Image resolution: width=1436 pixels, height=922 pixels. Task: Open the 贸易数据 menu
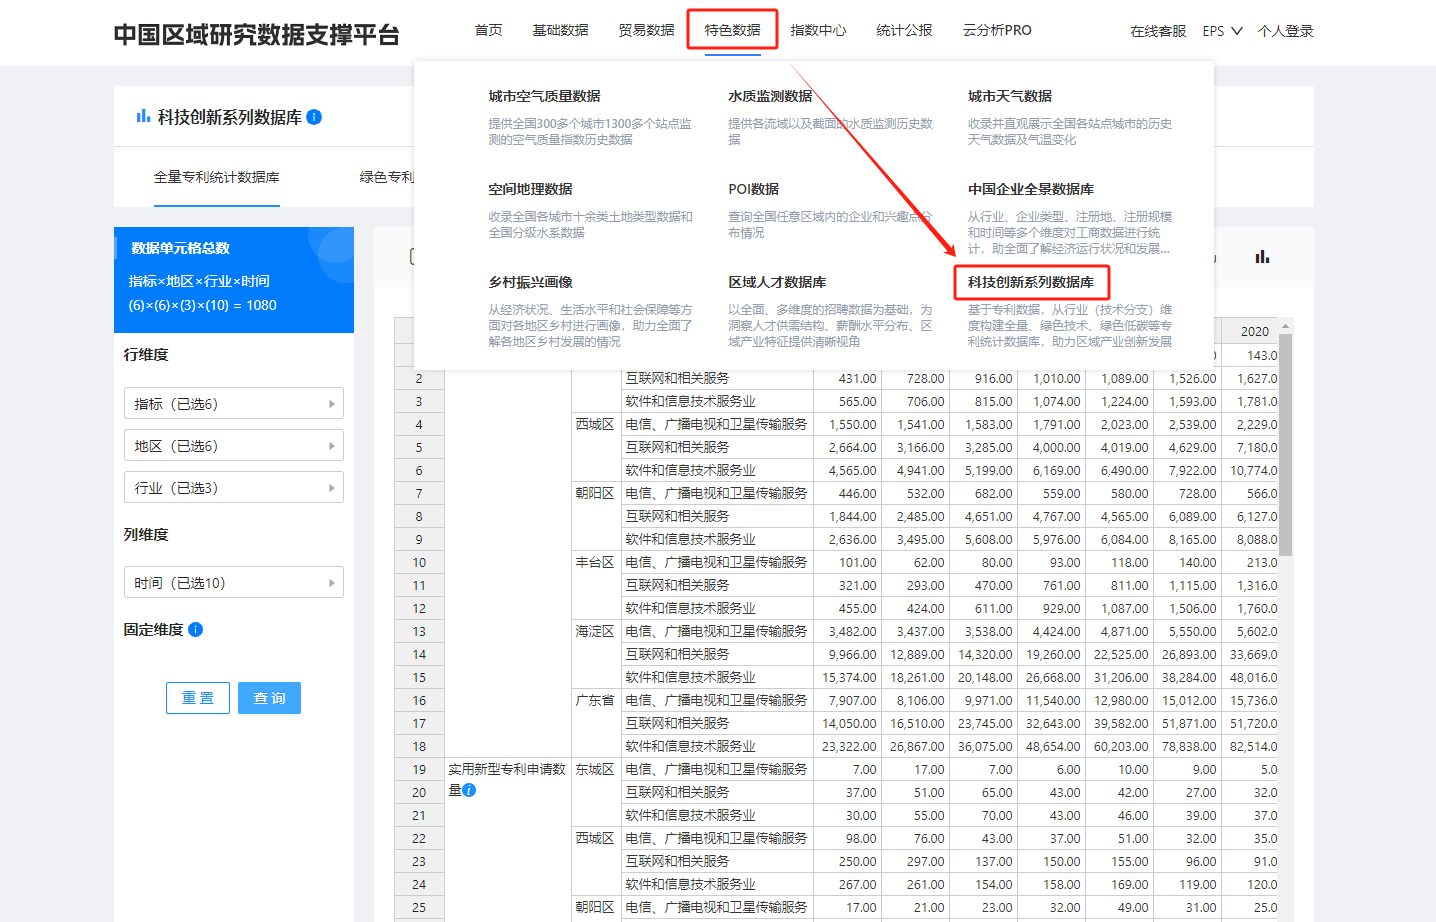click(647, 30)
